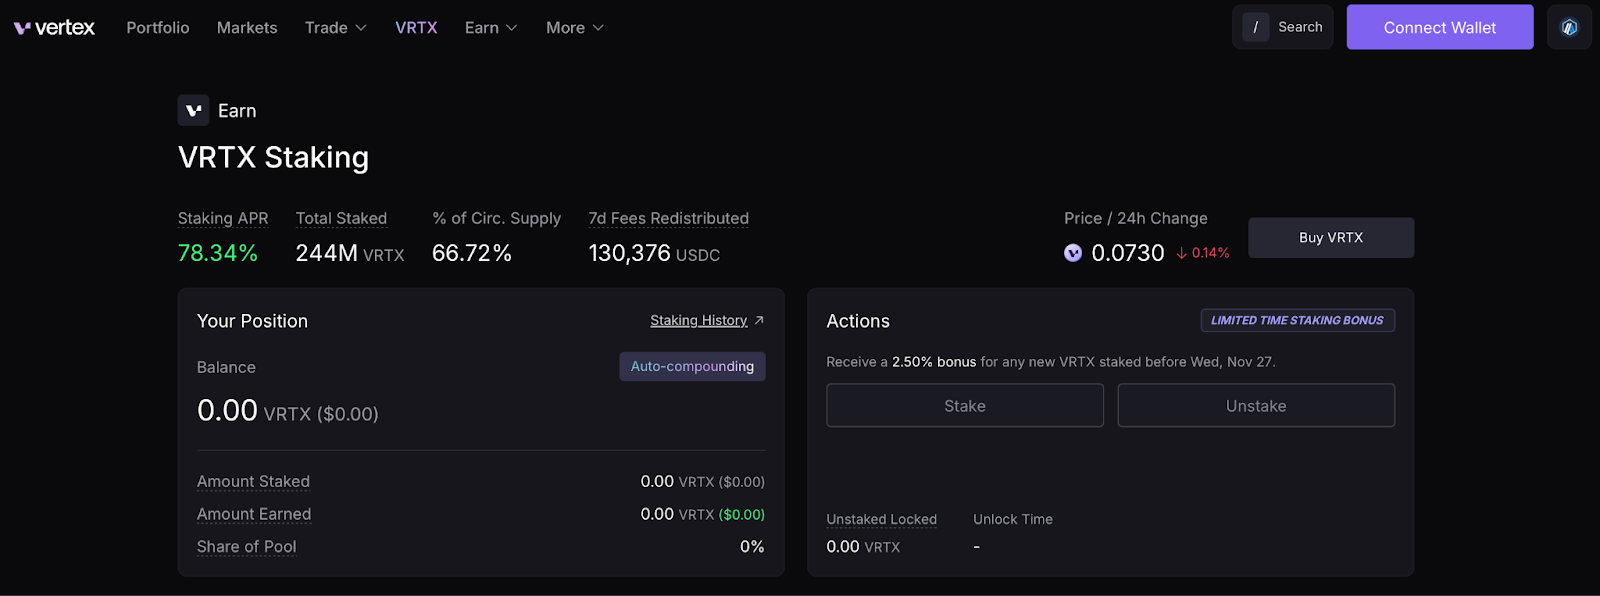
Task: Select the VRTX nav item
Action: click(x=416, y=28)
